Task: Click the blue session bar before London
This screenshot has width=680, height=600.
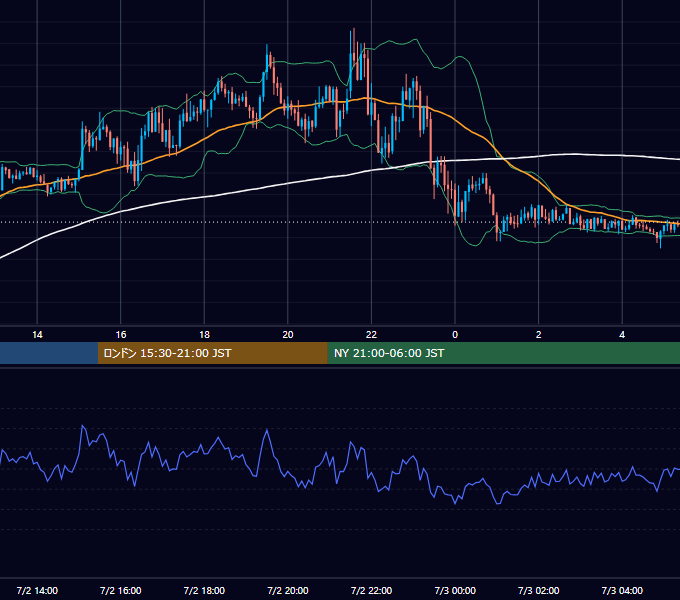Action: click(49, 353)
